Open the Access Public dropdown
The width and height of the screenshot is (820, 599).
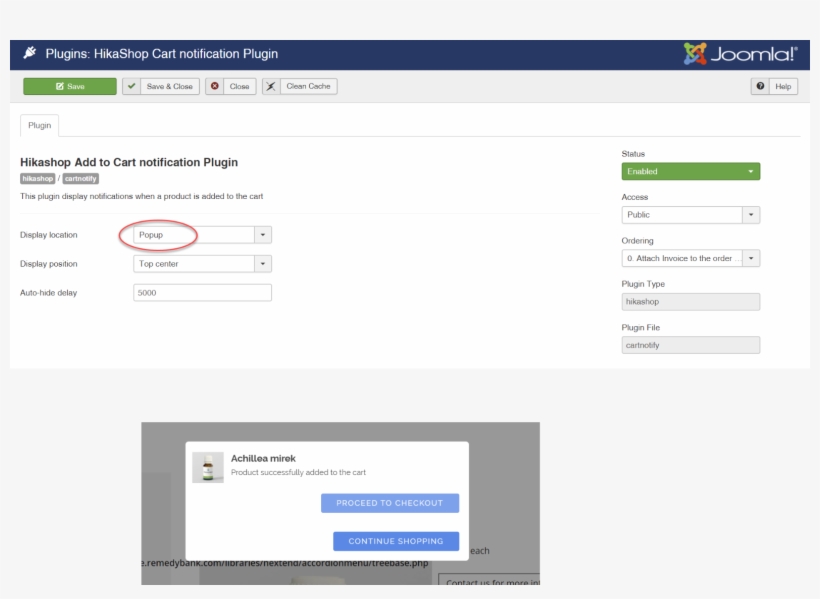pos(751,215)
